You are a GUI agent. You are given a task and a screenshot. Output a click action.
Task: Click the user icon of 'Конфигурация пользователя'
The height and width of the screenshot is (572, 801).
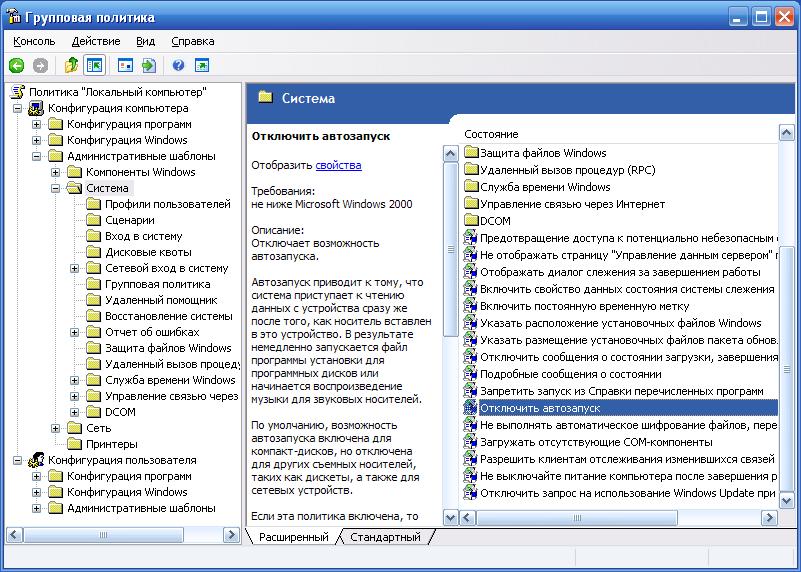click(x=36, y=460)
